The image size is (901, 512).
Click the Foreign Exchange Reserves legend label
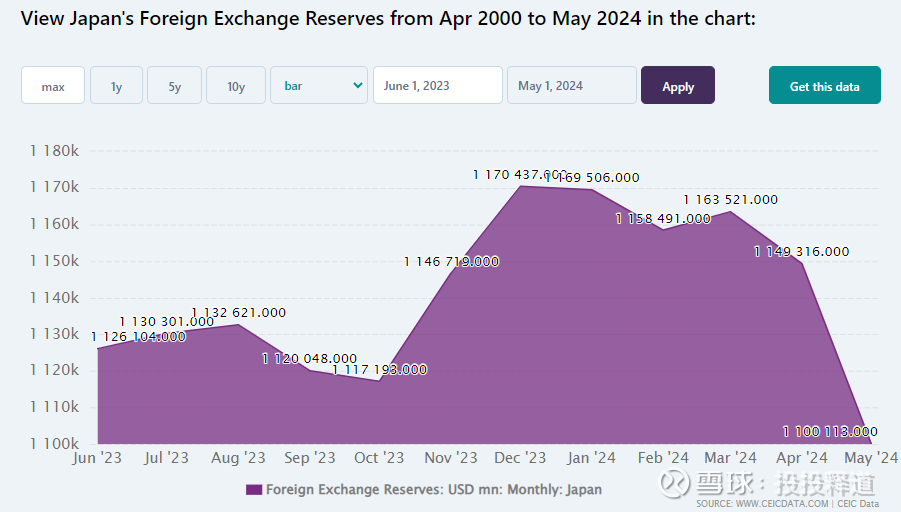(434, 490)
